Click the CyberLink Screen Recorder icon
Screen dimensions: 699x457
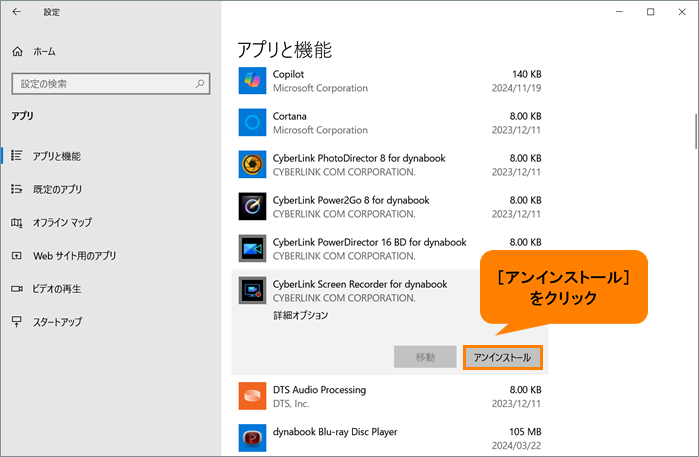tap(252, 290)
